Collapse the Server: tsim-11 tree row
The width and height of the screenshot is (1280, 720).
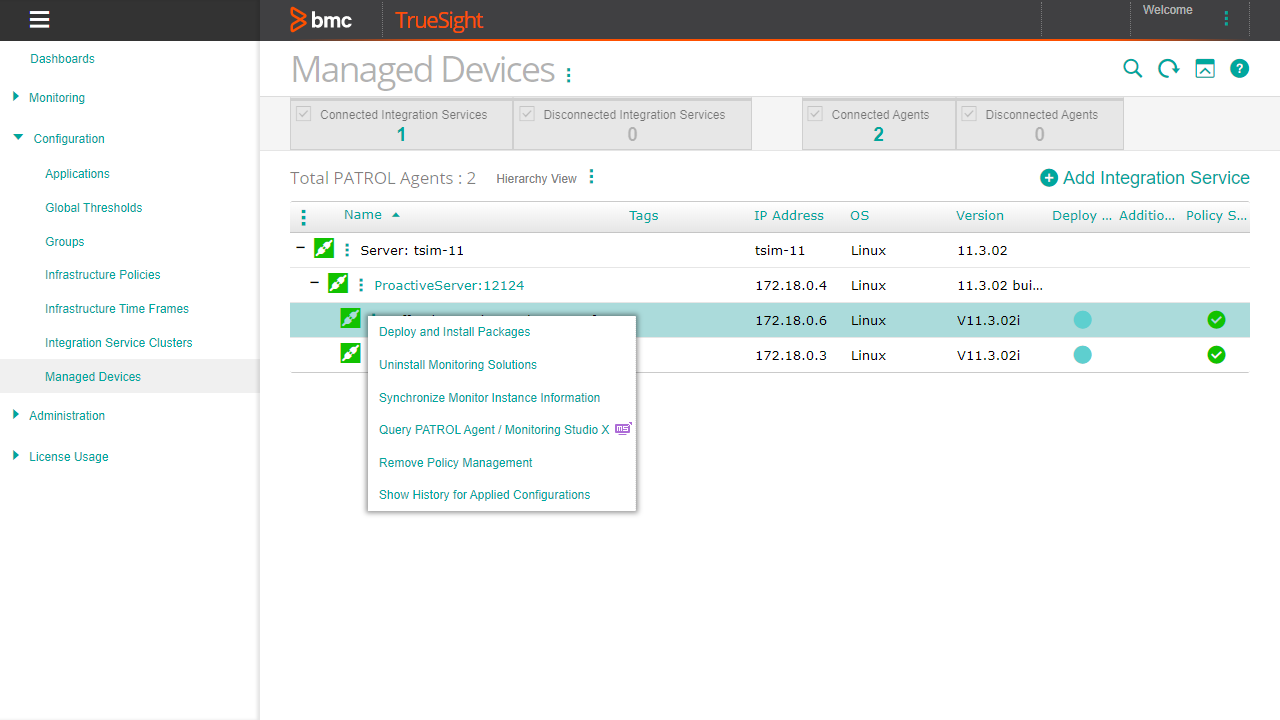point(300,248)
